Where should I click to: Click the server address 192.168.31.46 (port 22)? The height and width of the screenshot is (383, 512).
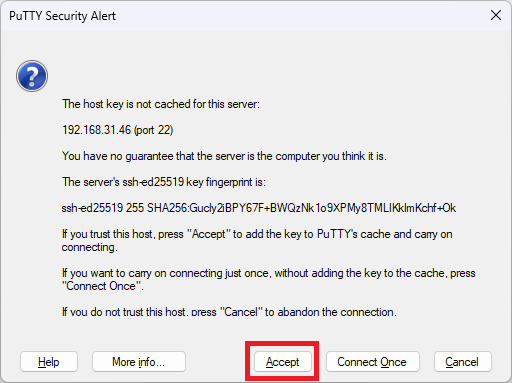coord(118,130)
